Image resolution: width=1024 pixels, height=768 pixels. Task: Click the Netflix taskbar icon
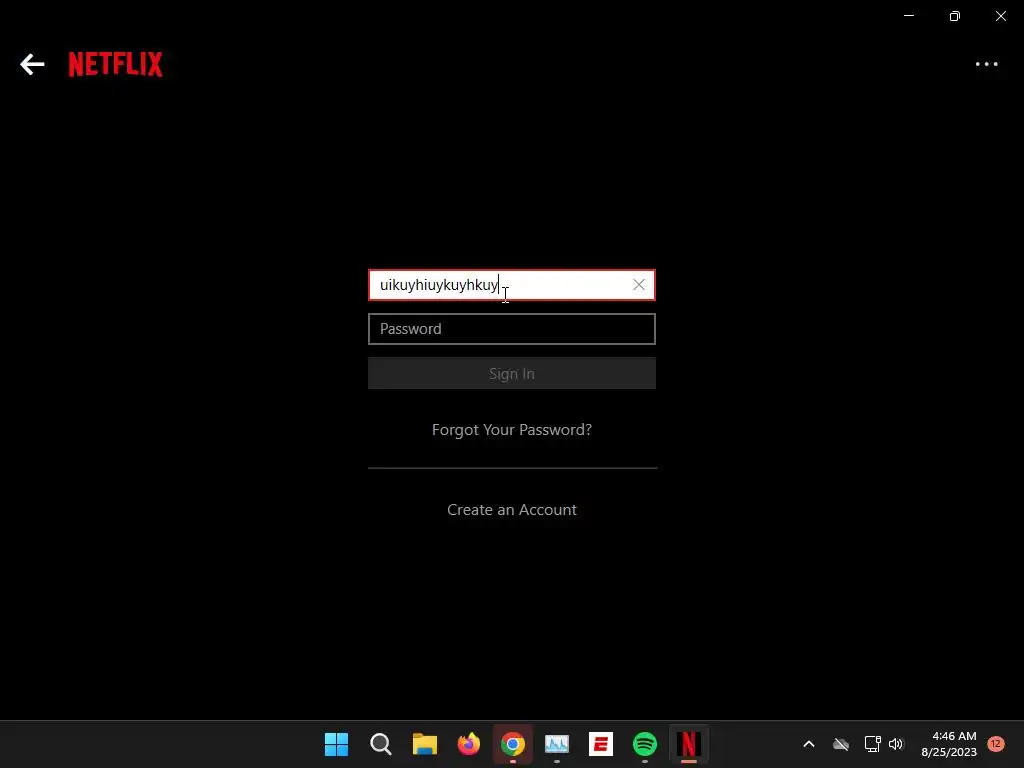688,744
